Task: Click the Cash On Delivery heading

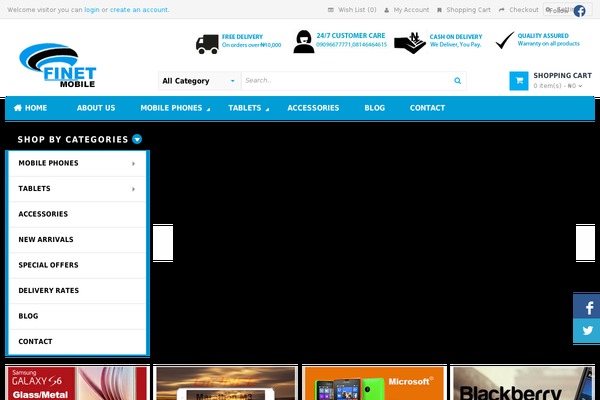Action: (456, 37)
